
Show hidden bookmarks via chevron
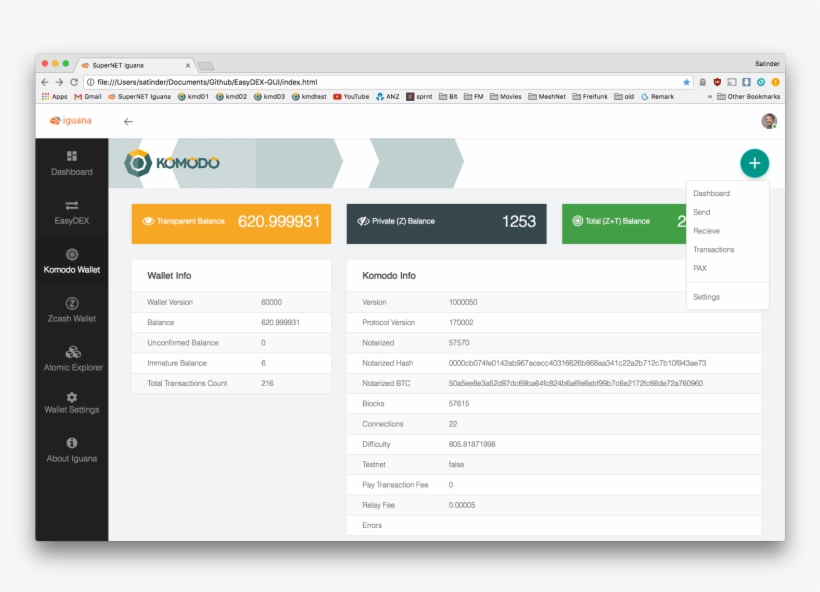coord(709,97)
